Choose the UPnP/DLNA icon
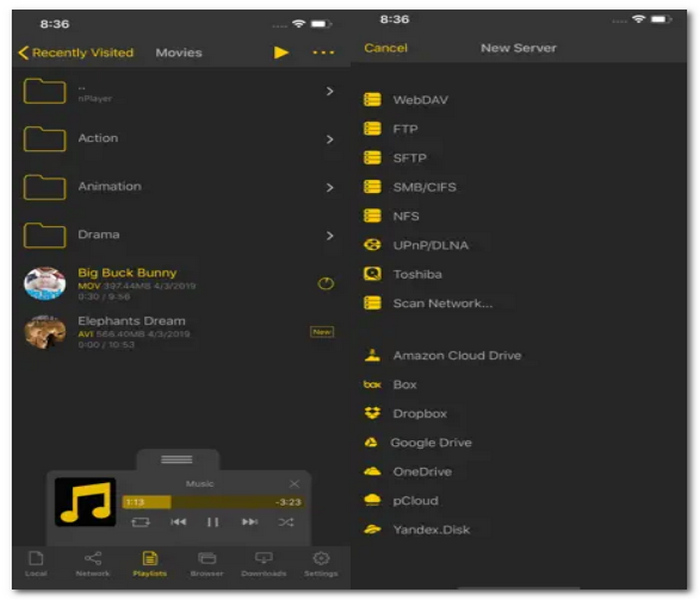700x600 pixels. (x=372, y=245)
